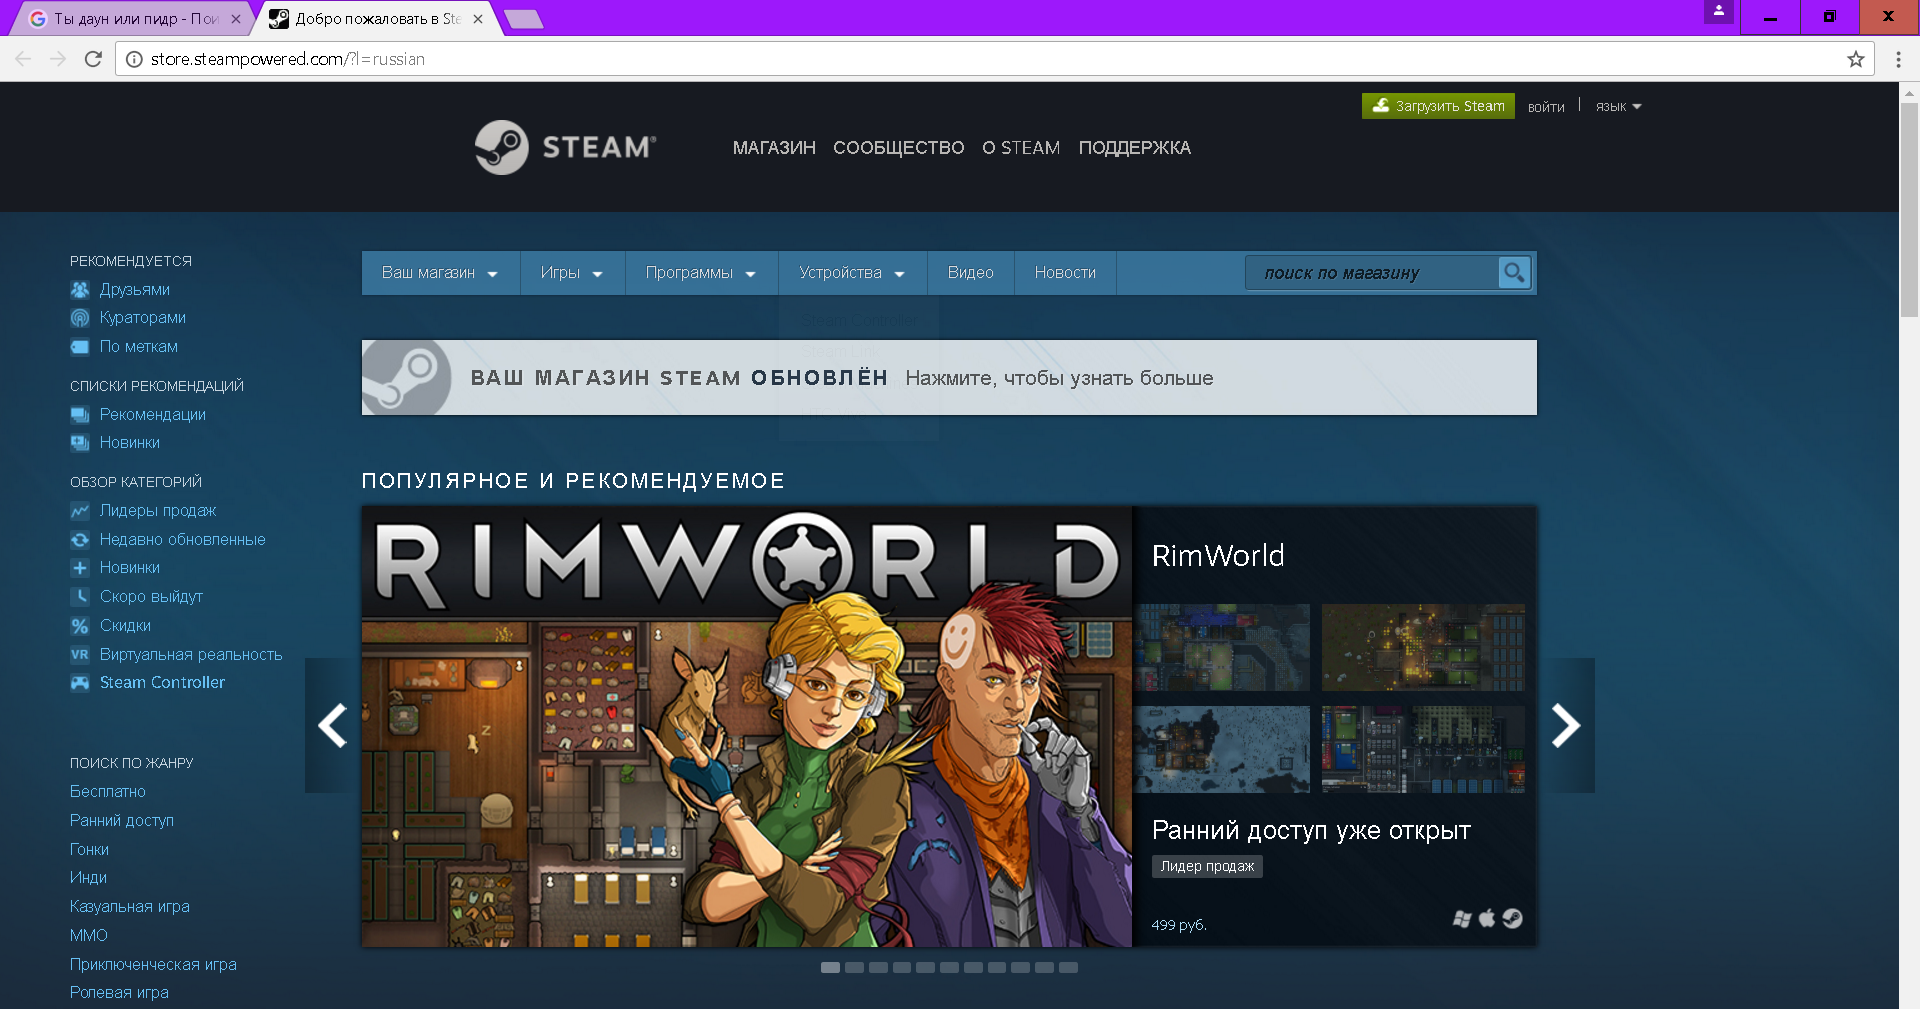Expand the Программы dropdown menu

point(701,273)
